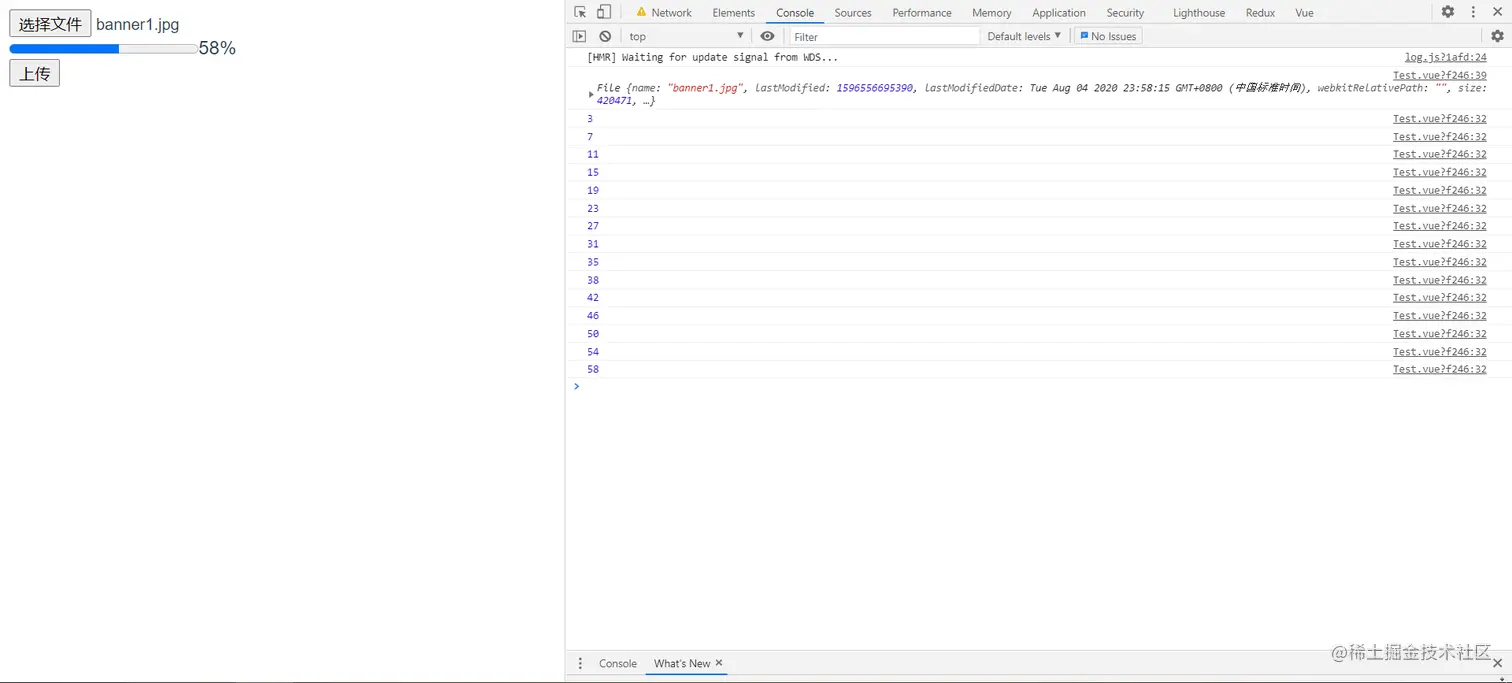This screenshot has height=683, width=1512.
Task: Open the Security tab
Action: point(1125,13)
